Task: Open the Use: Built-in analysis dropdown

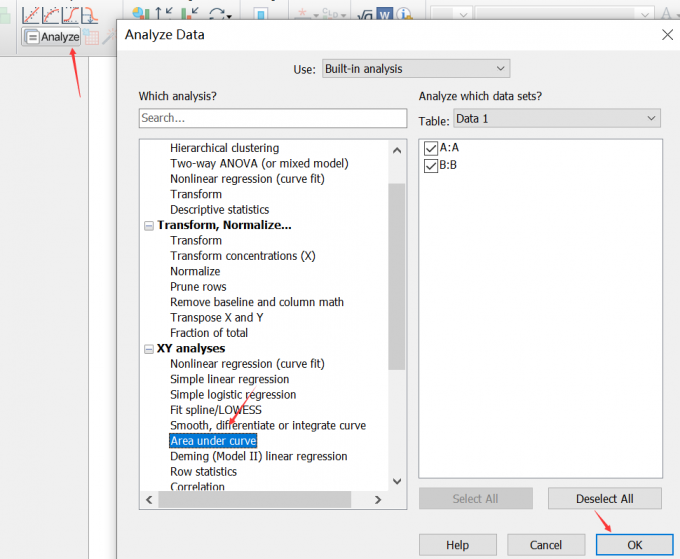Action: tap(415, 69)
